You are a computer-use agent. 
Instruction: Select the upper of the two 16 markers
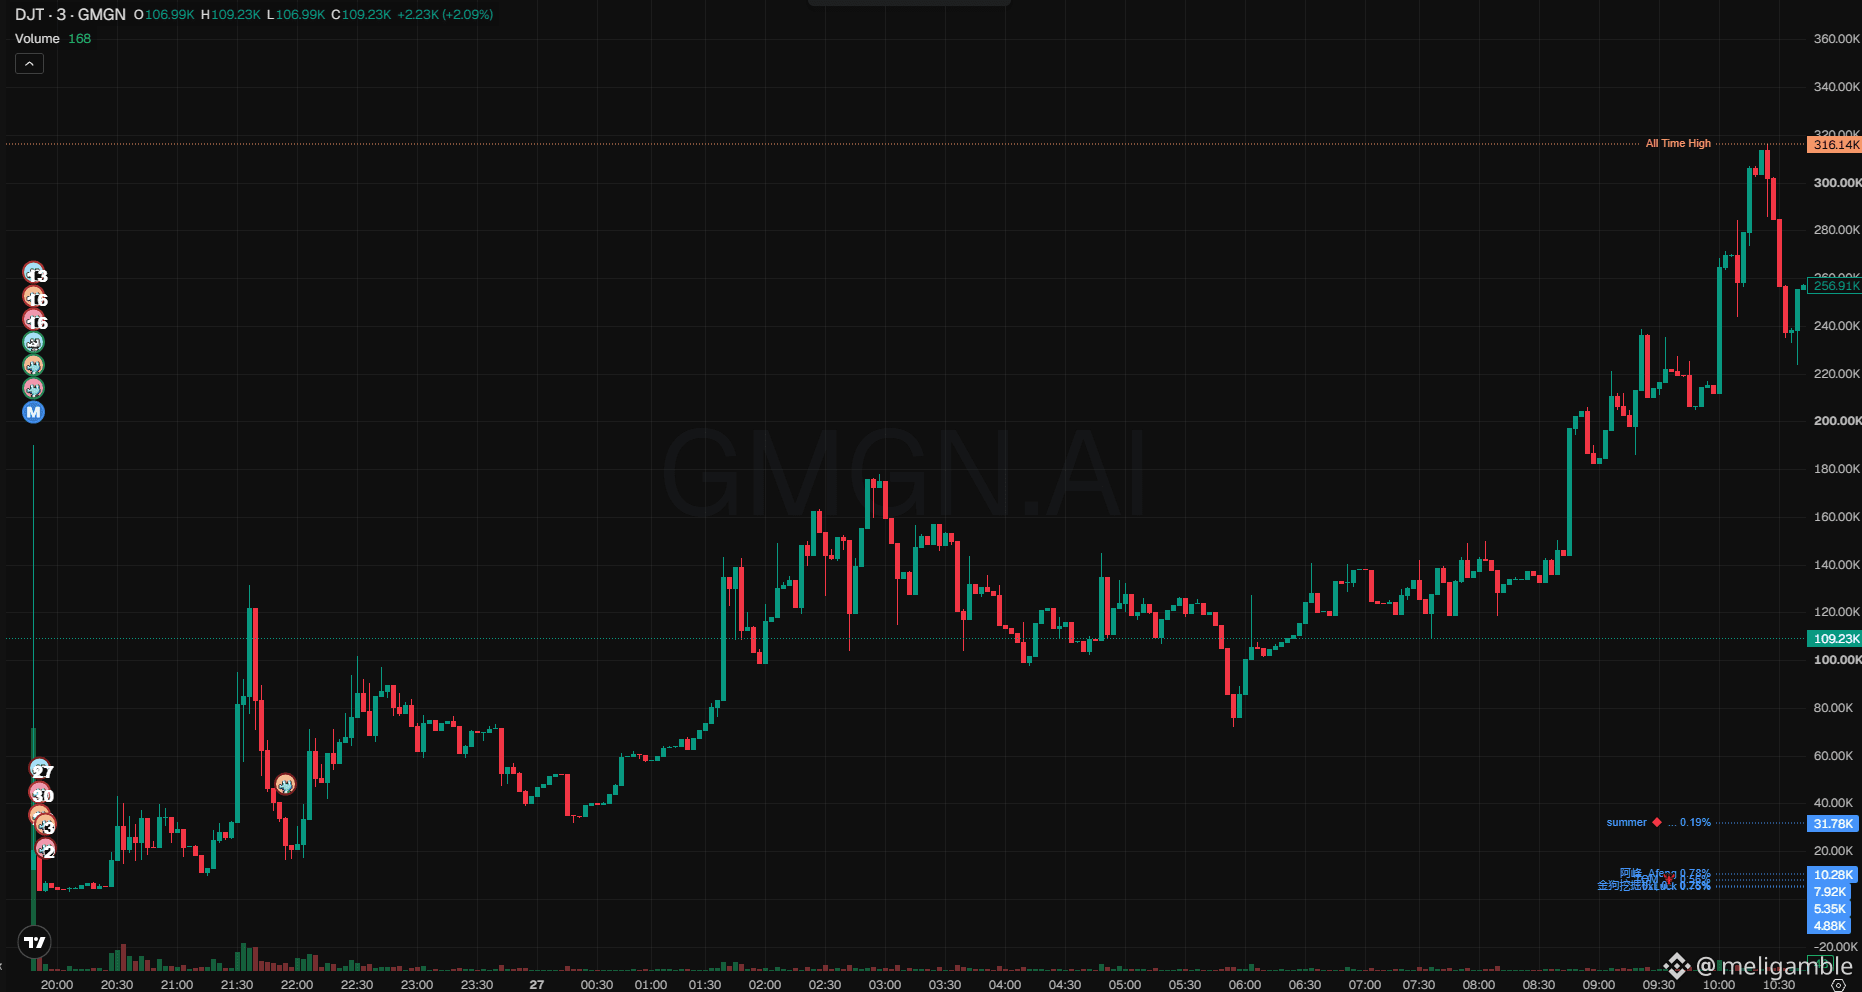35,297
